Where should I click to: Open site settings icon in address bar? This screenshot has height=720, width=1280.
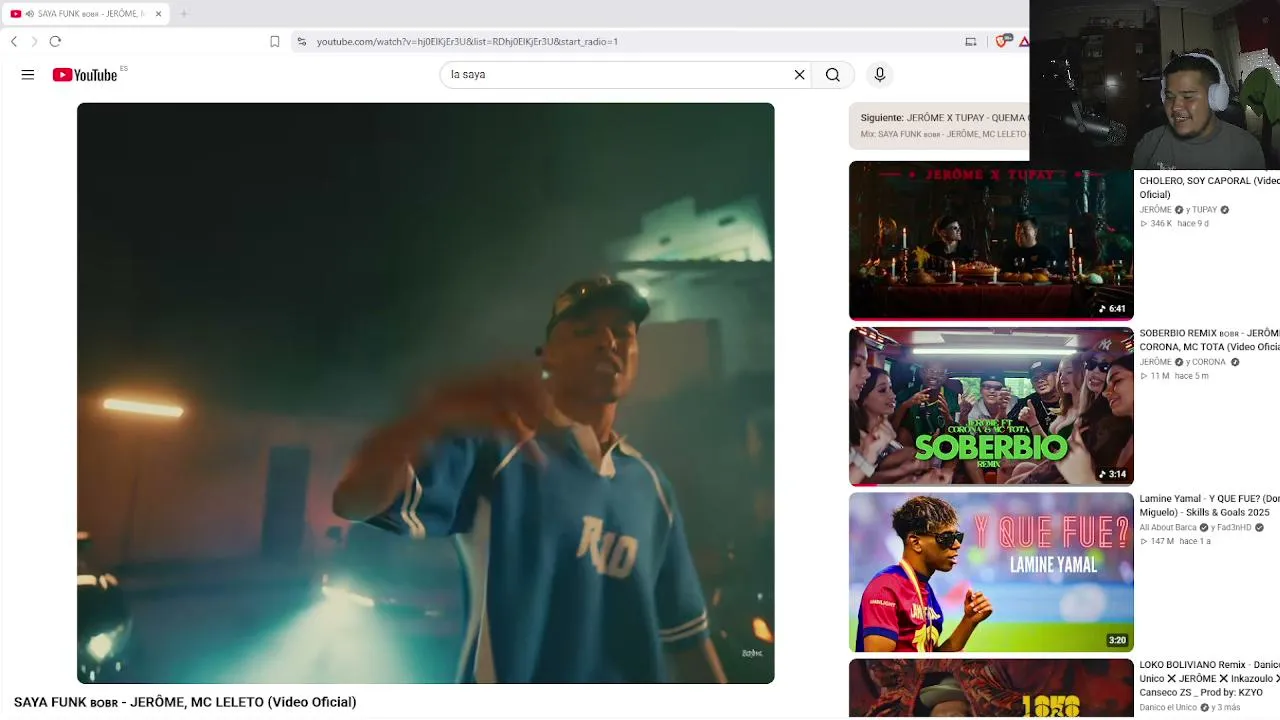tap(302, 41)
